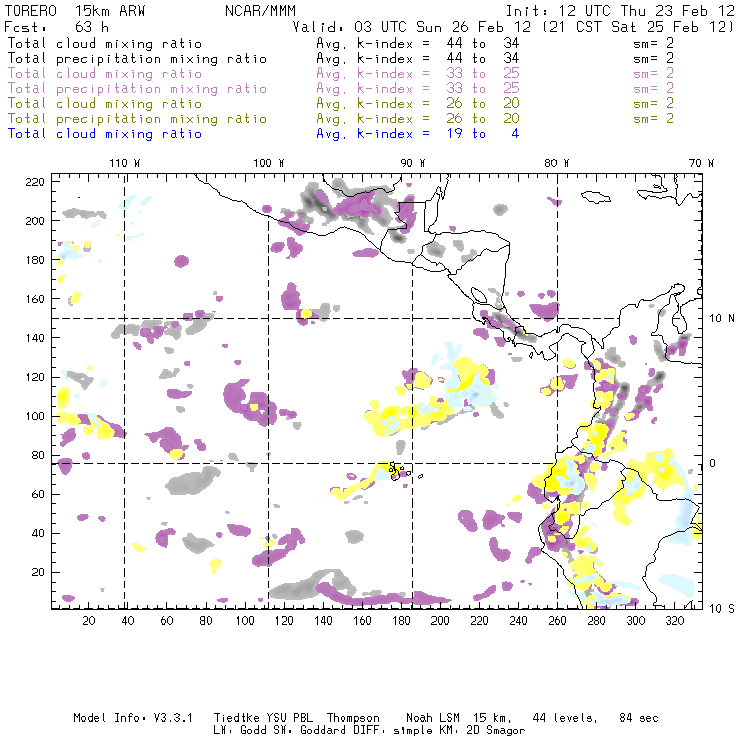
Task: Click the olive "Total precipitation mixing ratio" legend label
Action: 137,118
